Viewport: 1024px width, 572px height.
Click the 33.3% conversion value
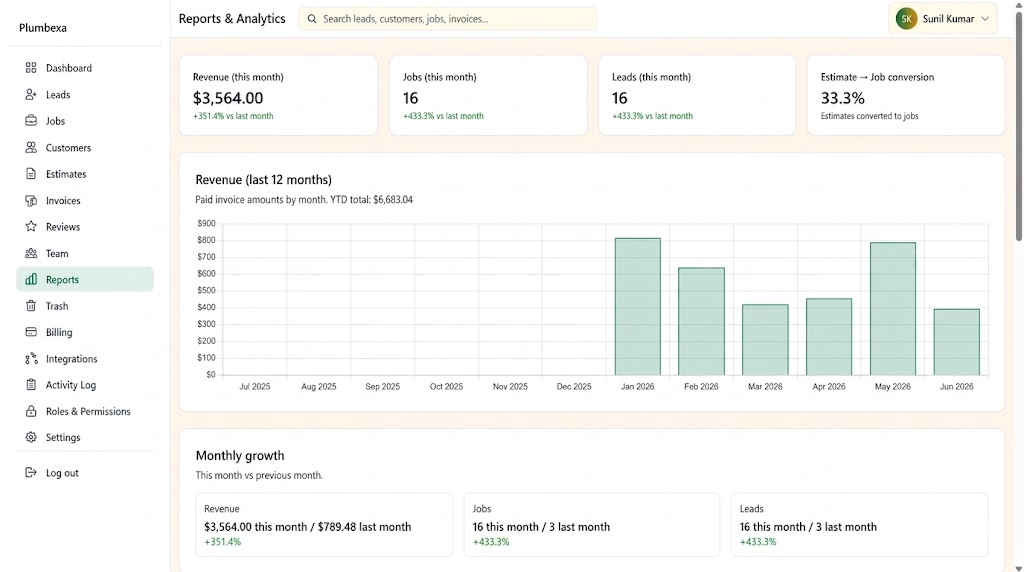click(842, 98)
